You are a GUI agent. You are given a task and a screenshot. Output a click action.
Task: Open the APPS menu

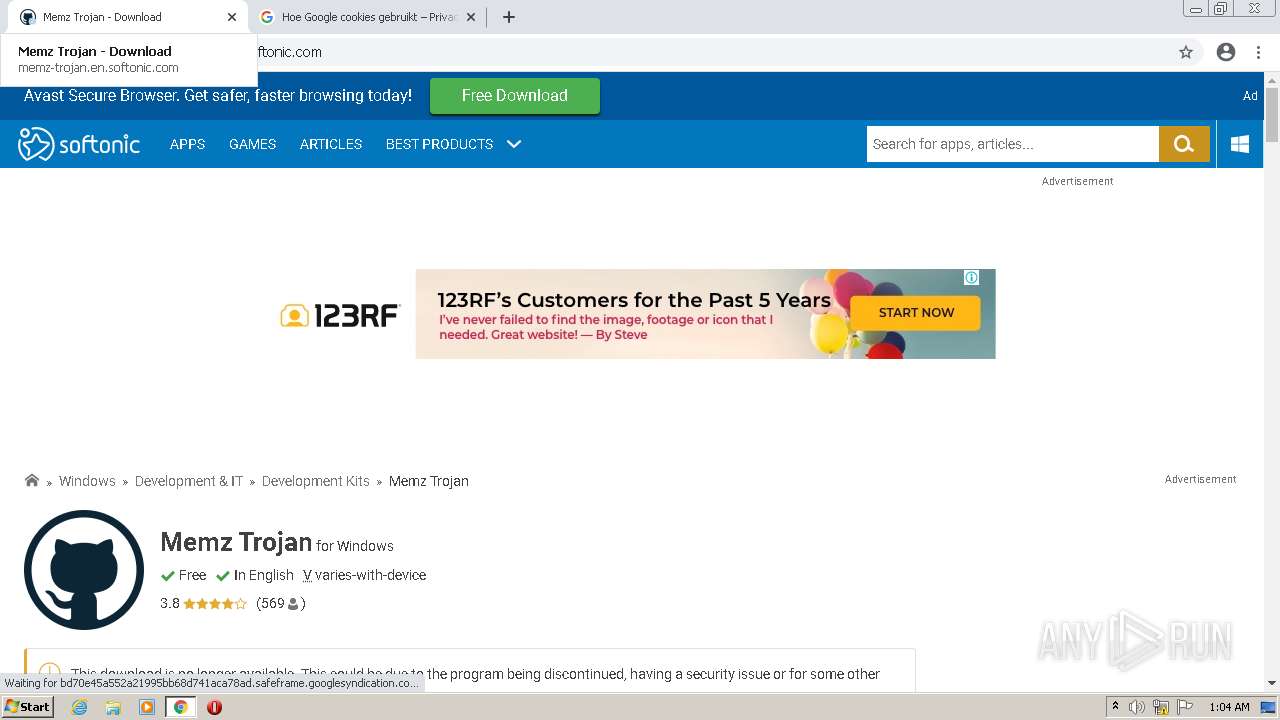click(x=187, y=144)
